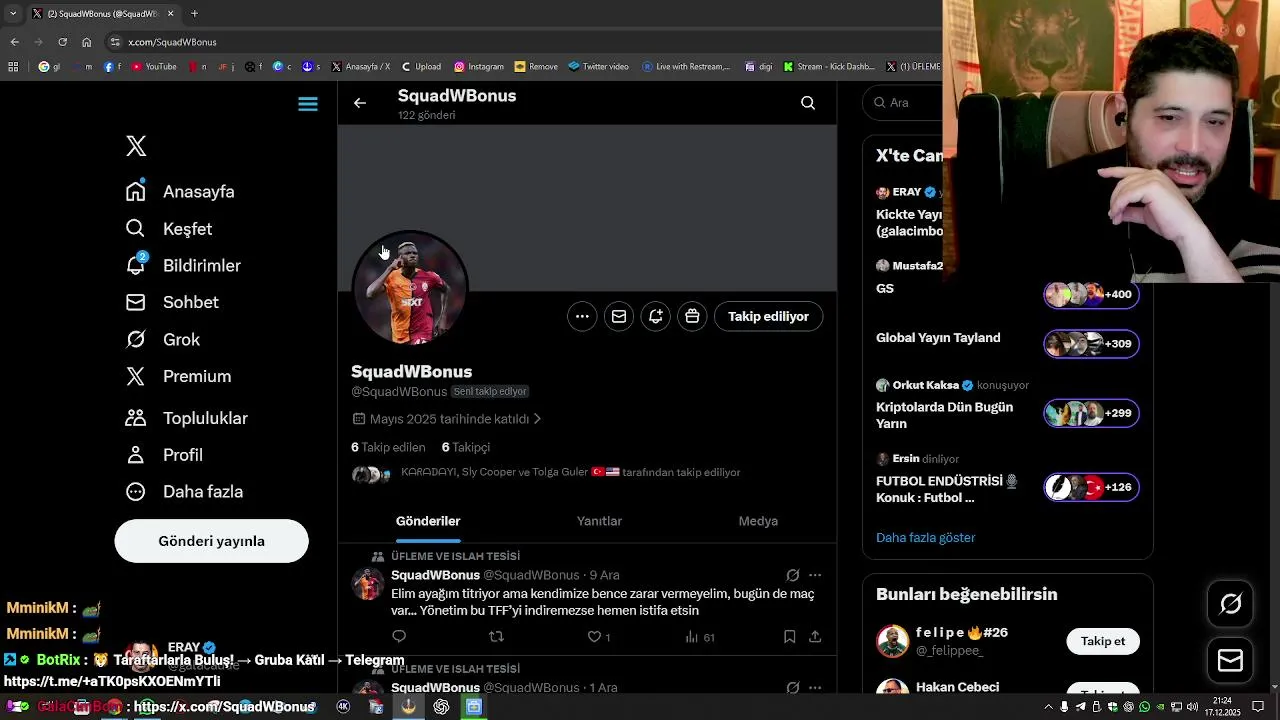Open Live with Restream bookmark
This screenshot has height=720, width=1280.
click(686, 67)
